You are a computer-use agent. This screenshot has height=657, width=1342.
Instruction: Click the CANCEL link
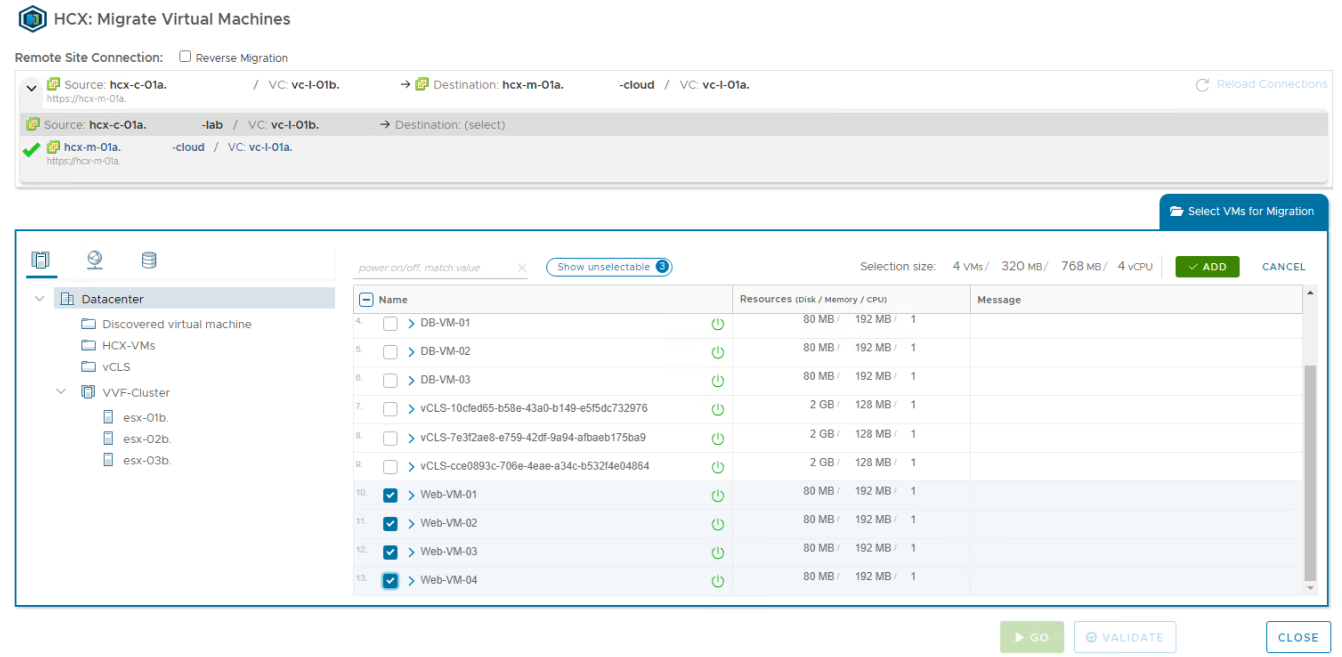point(1284,267)
